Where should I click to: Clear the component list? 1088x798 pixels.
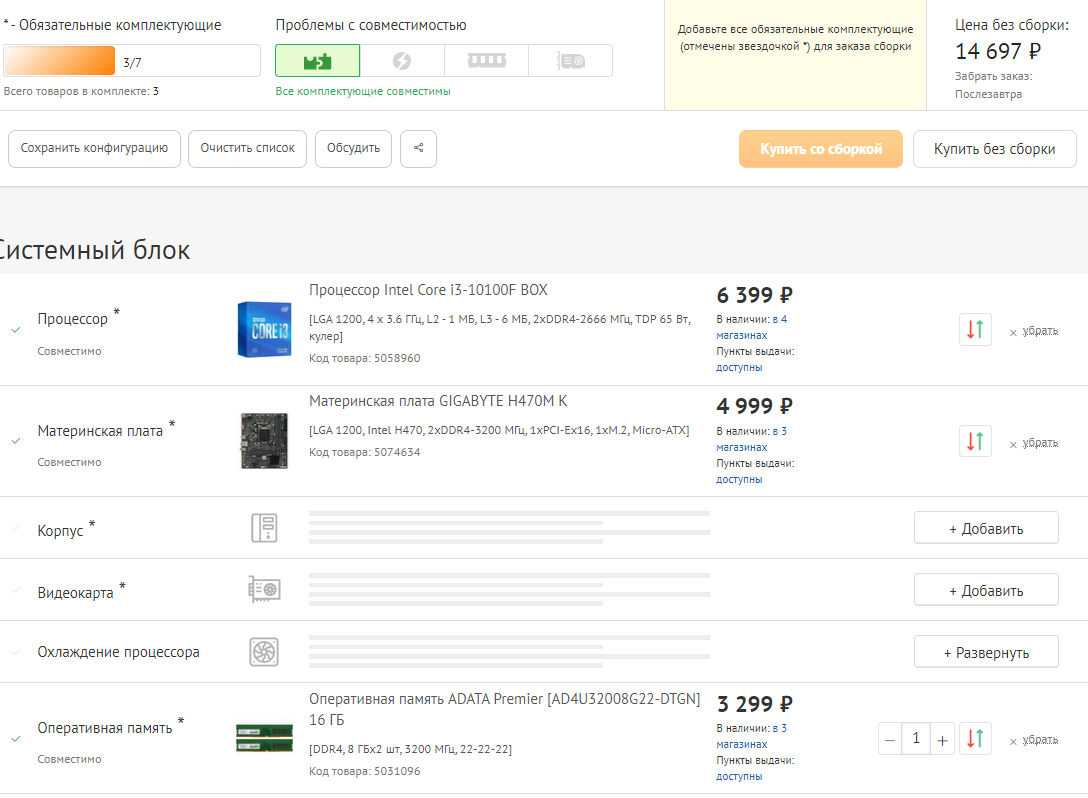(248, 148)
